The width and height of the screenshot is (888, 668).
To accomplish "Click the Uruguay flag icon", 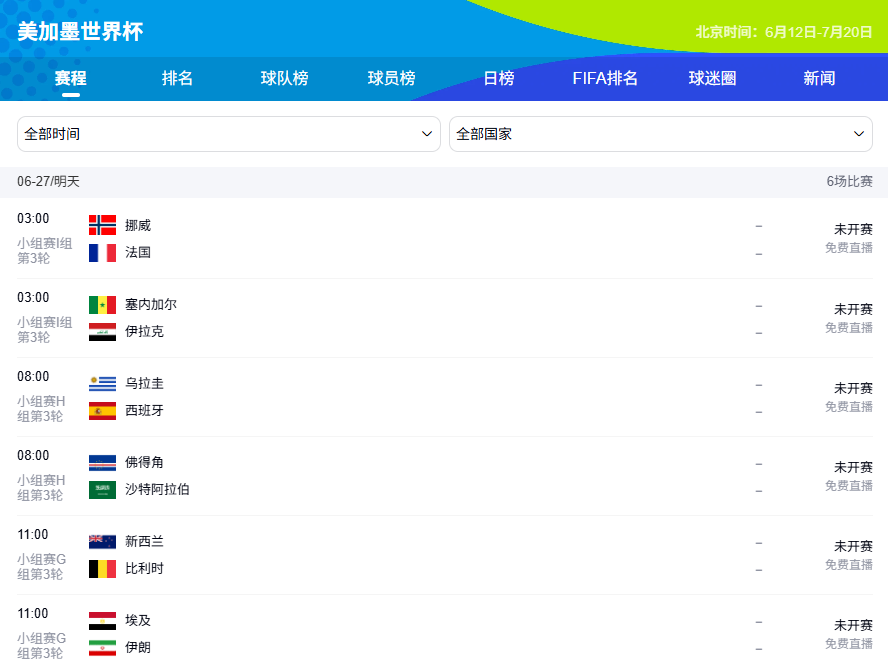I will [103, 384].
